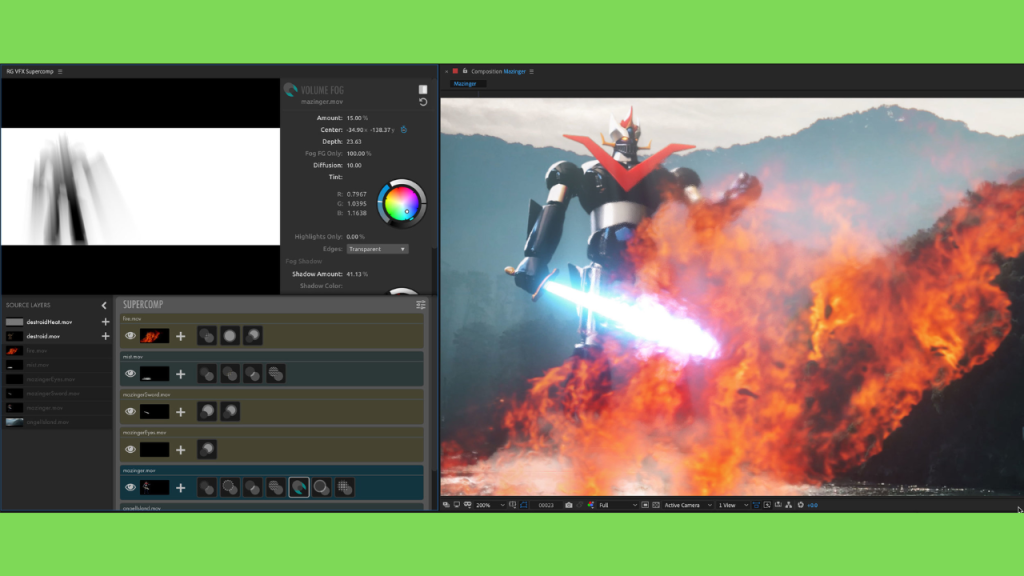Image resolution: width=1024 pixels, height=576 pixels.
Task: Select fire.mov in Source Layers list
Action: [x=37, y=351]
